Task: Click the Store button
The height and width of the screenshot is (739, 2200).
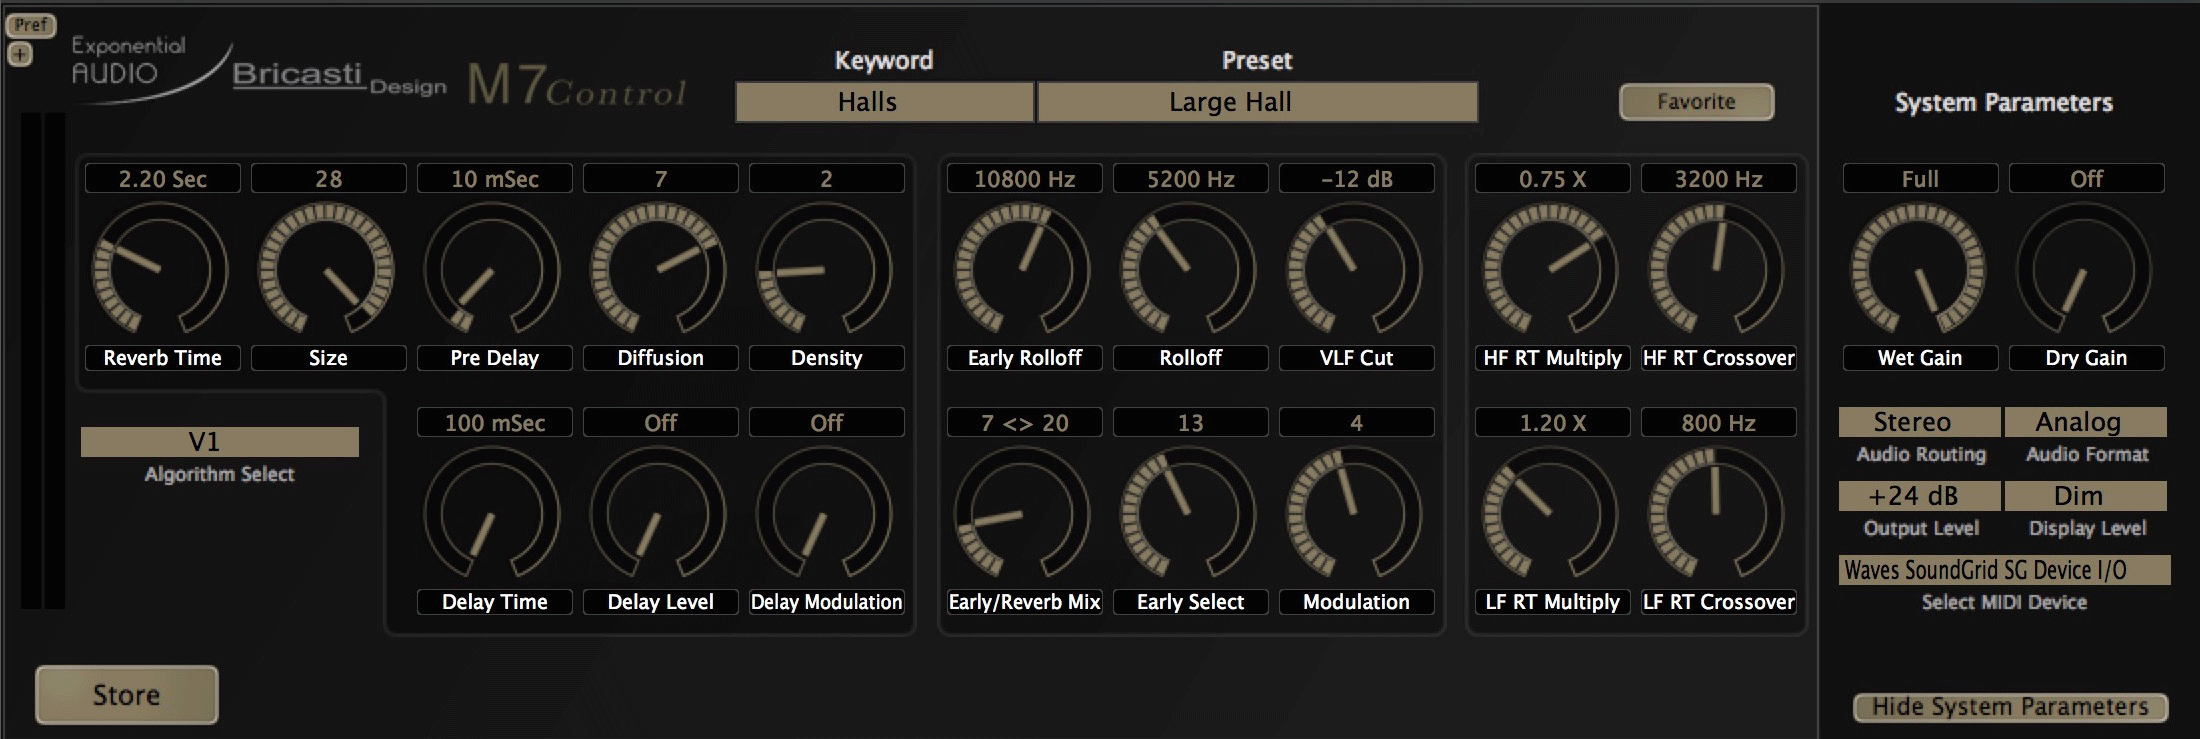Action: point(127,695)
